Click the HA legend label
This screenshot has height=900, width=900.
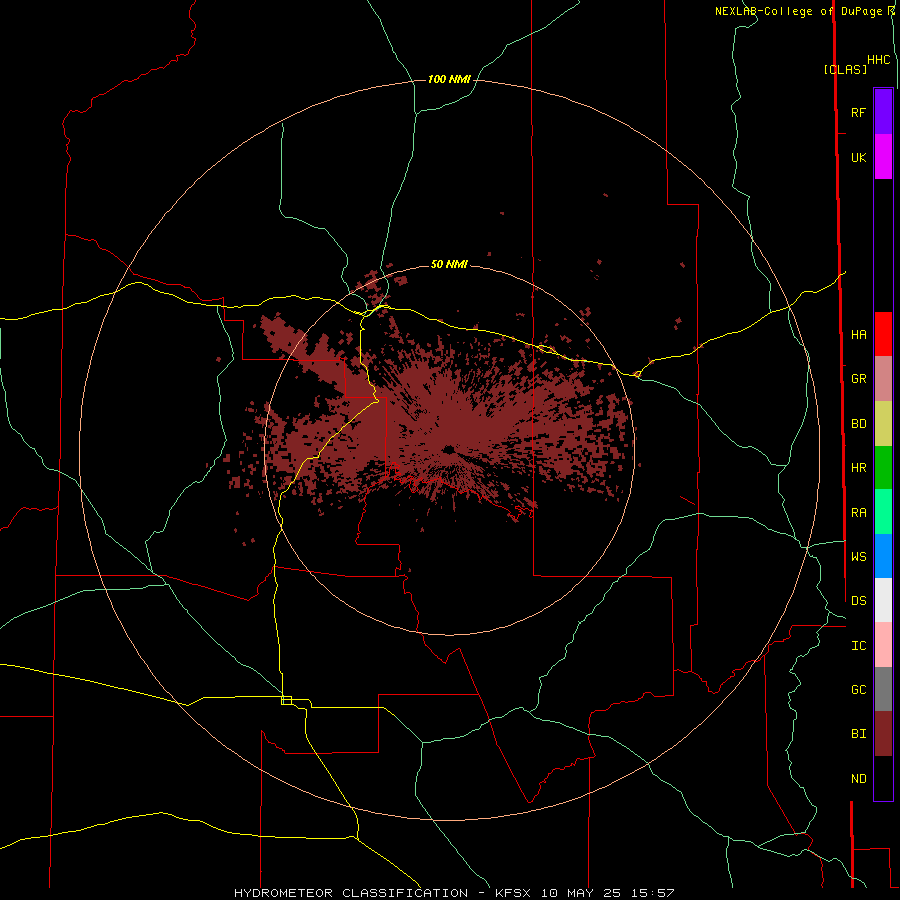pos(858,334)
